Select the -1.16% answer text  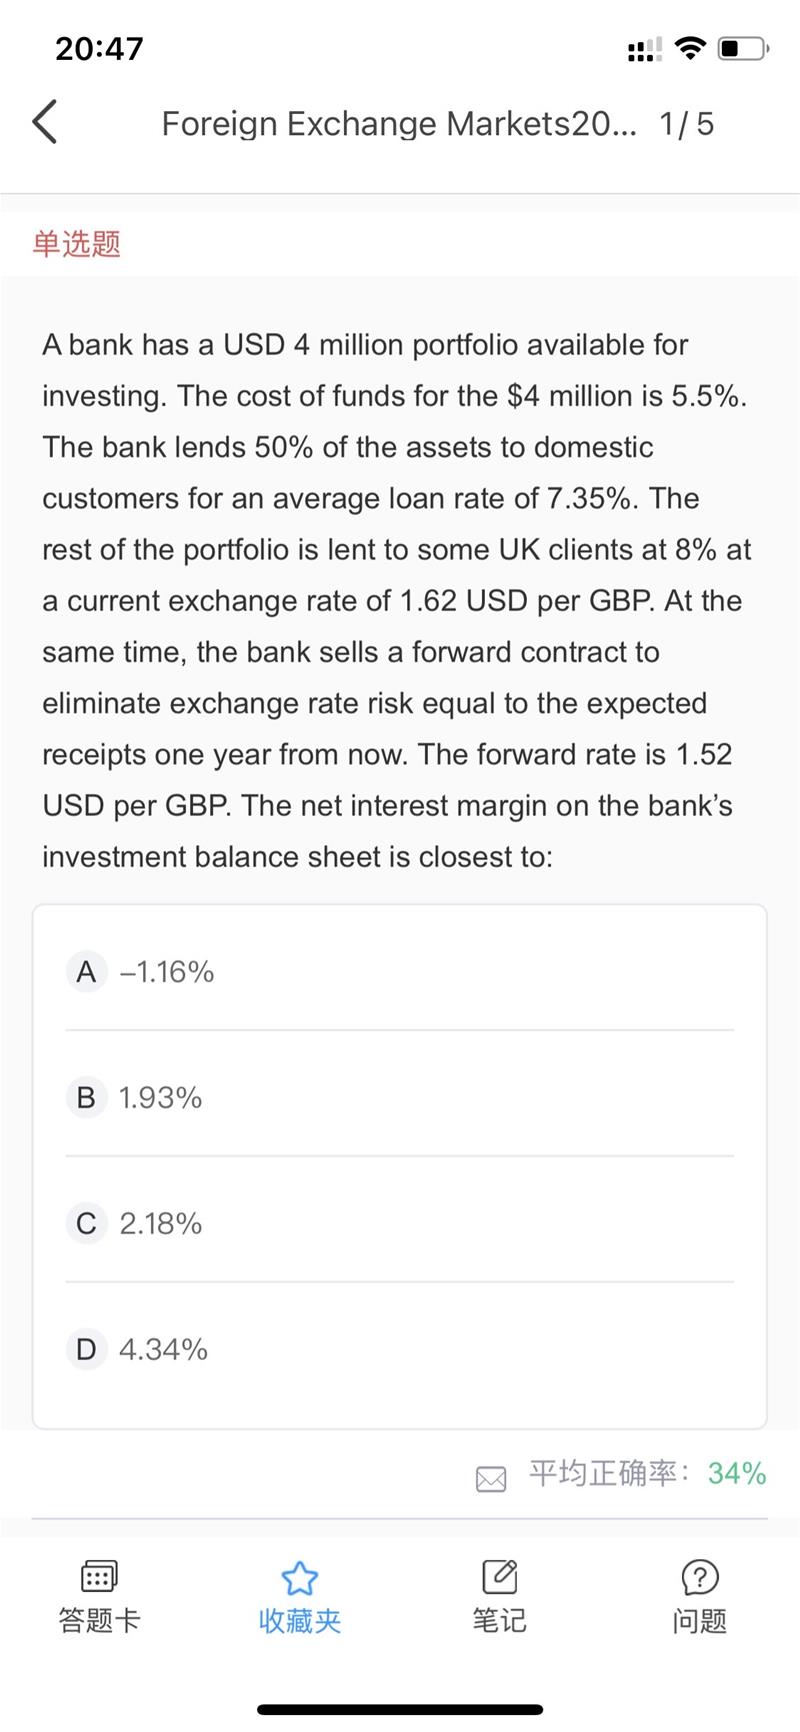coord(167,971)
